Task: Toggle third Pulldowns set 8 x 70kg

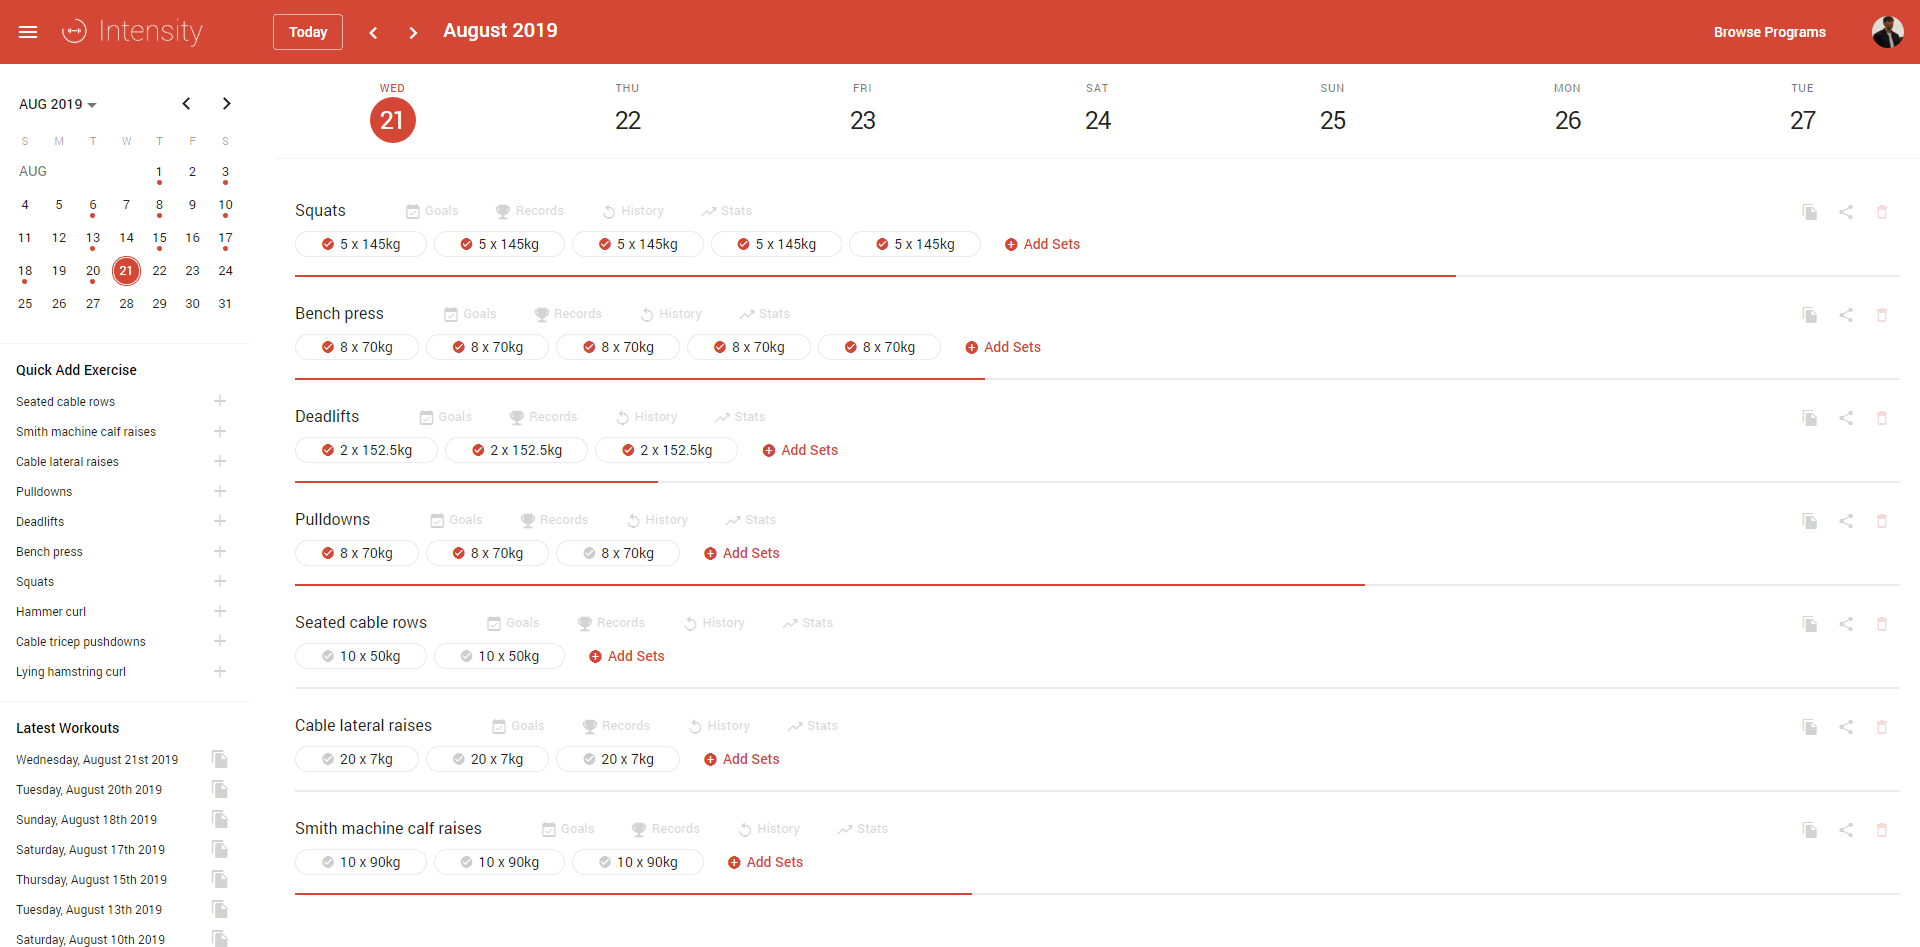Action: click(x=618, y=553)
